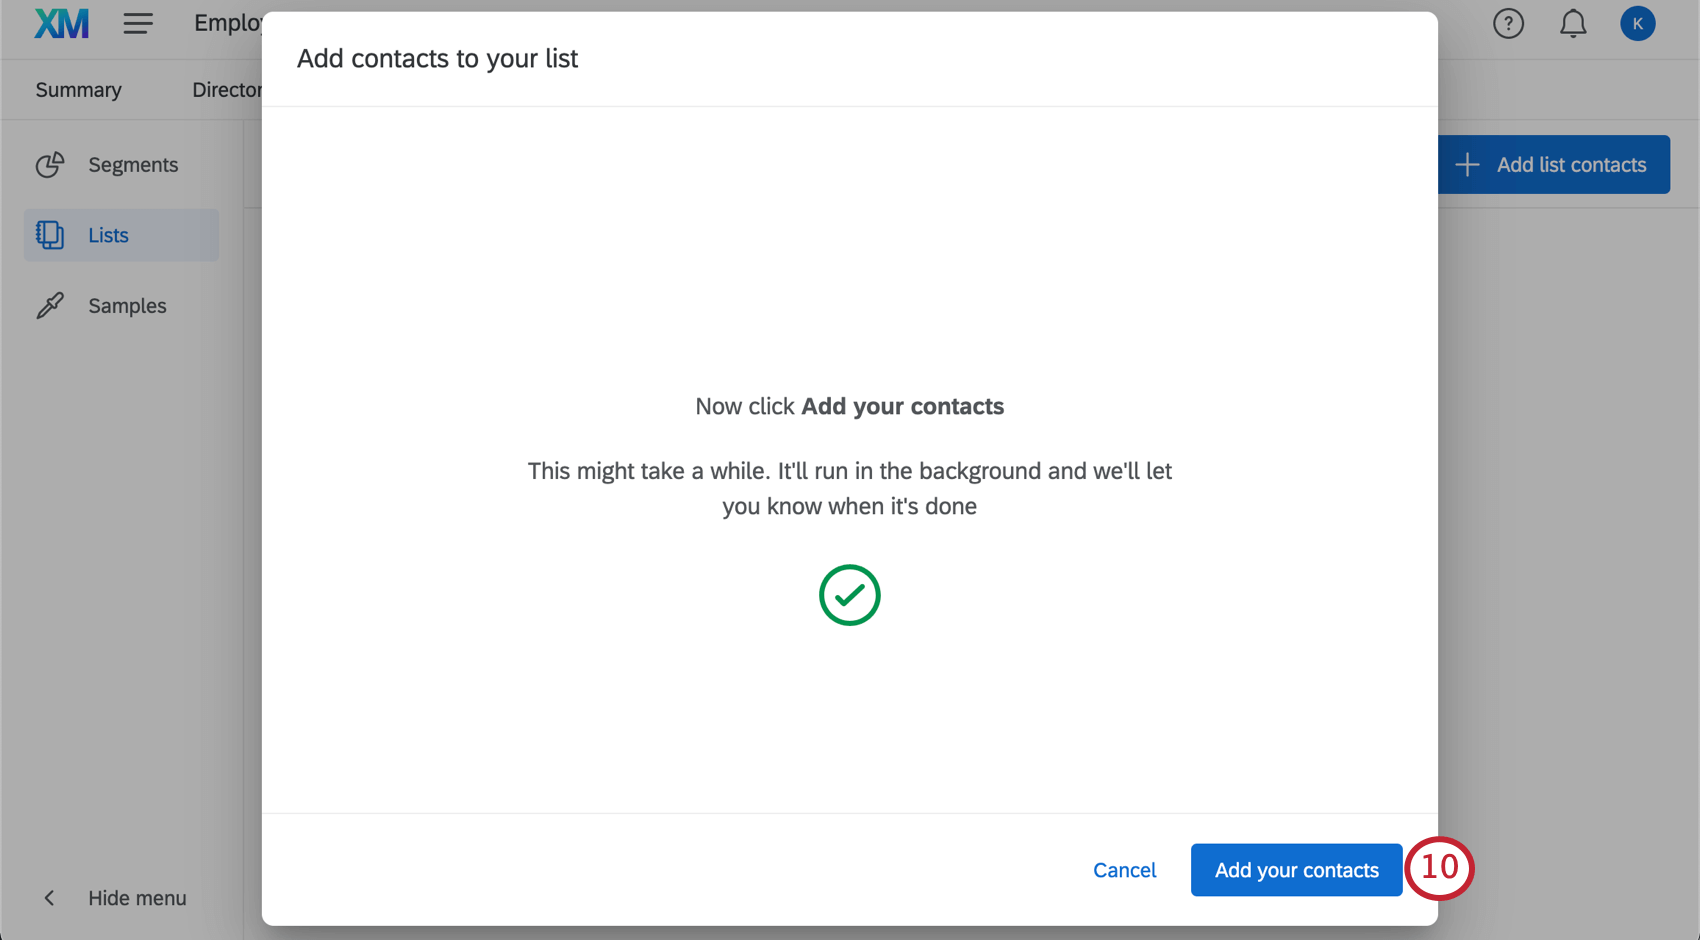This screenshot has height=940, width=1700.
Task: Click Hide menu
Action: pos(136,898)
